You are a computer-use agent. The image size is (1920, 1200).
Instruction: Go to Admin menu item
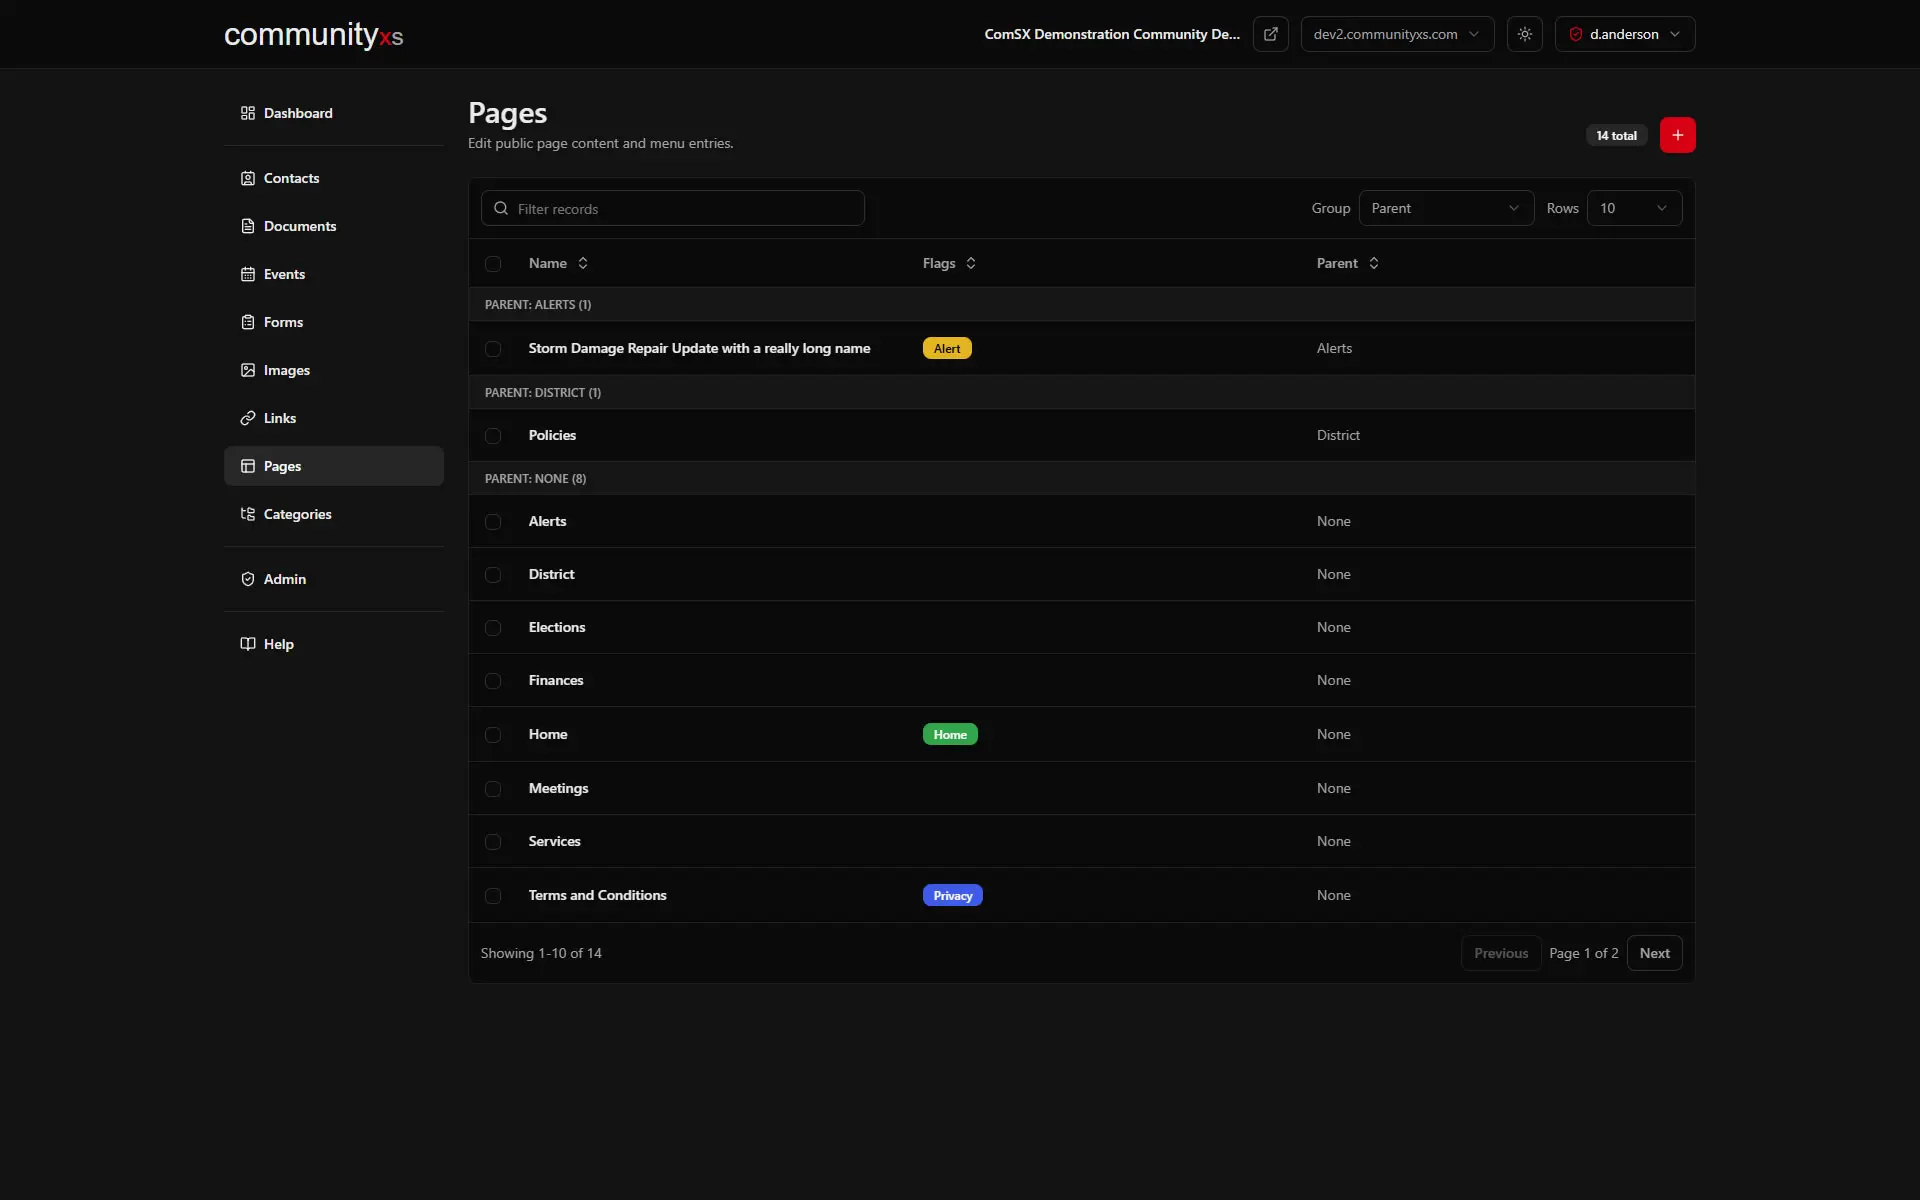(334, 579)
